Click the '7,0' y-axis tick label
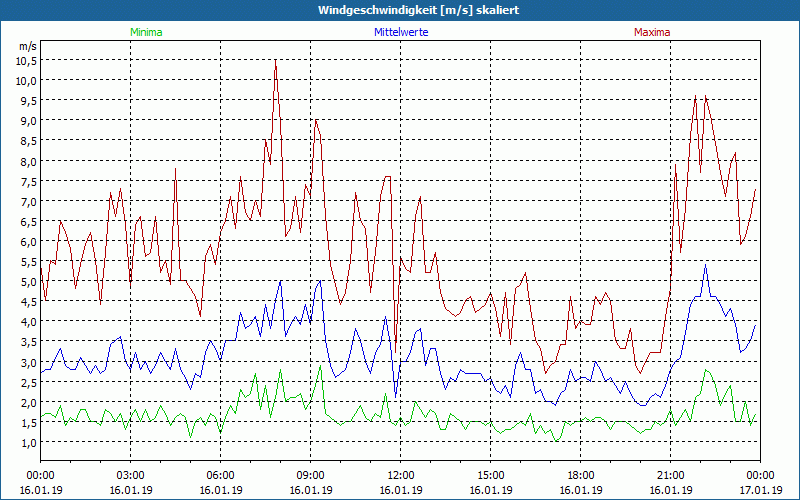 click(29, 201)
